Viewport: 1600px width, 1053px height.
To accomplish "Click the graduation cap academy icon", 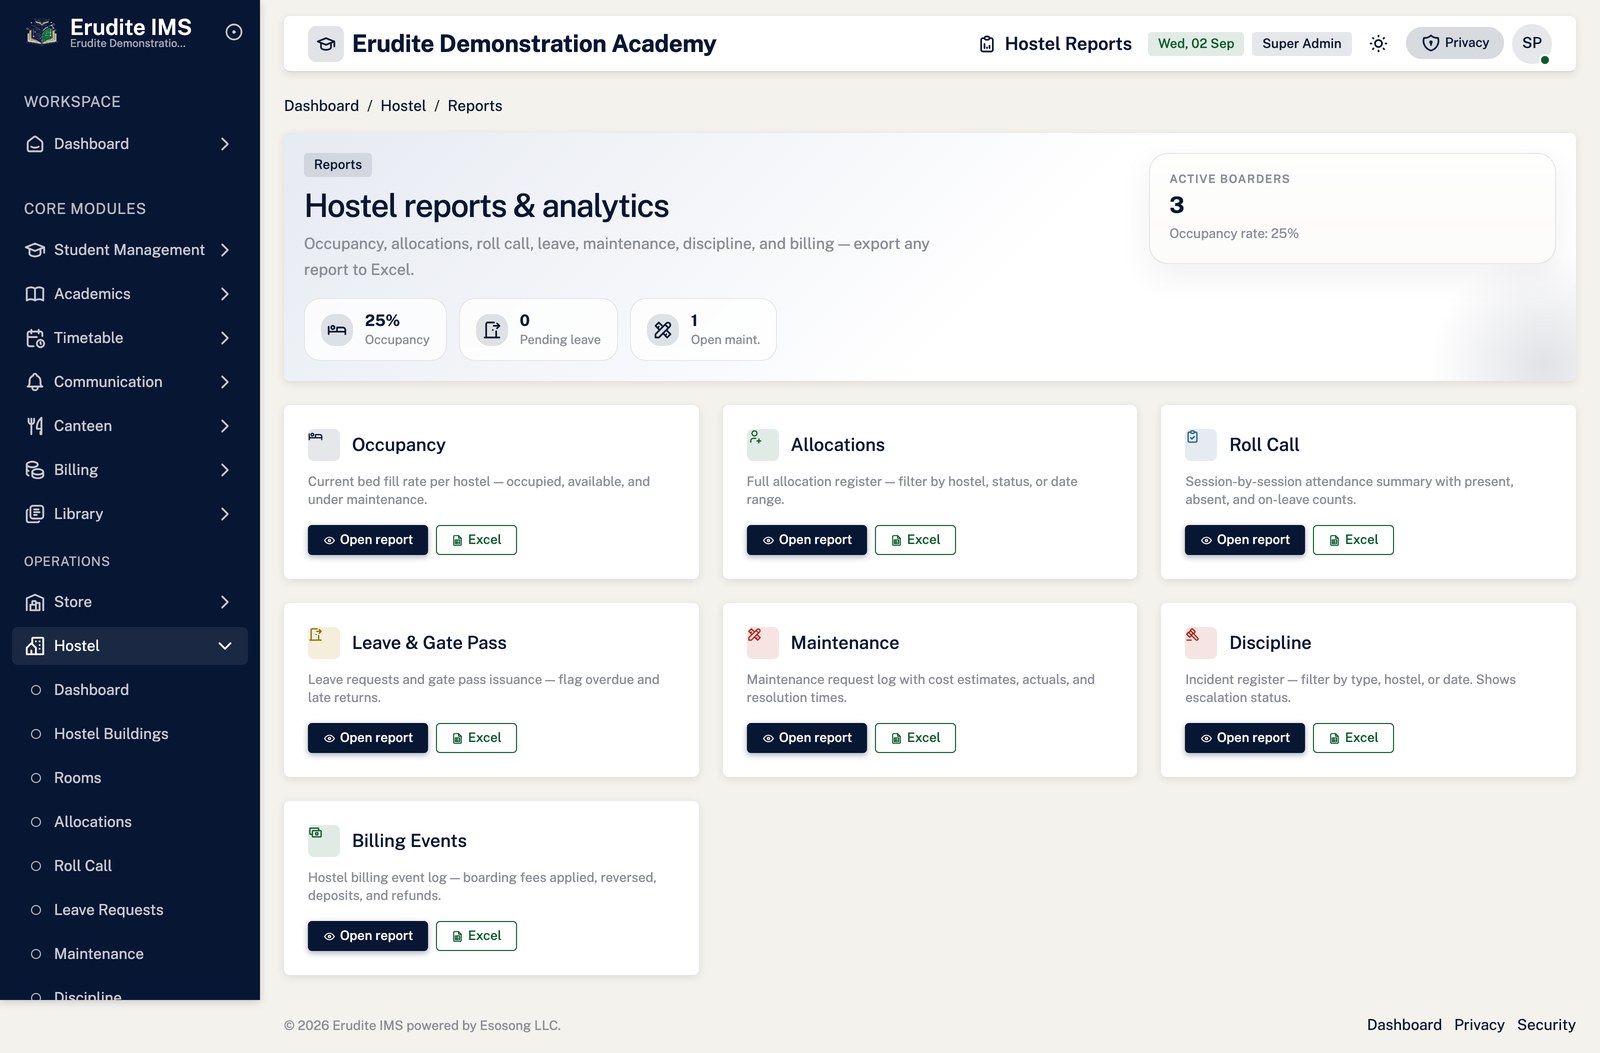I will 326,44.
